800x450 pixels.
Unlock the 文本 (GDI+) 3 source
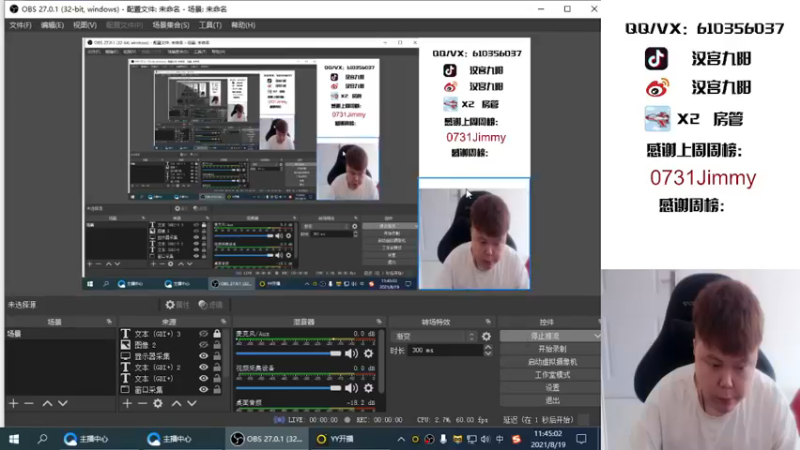(217, 334)
